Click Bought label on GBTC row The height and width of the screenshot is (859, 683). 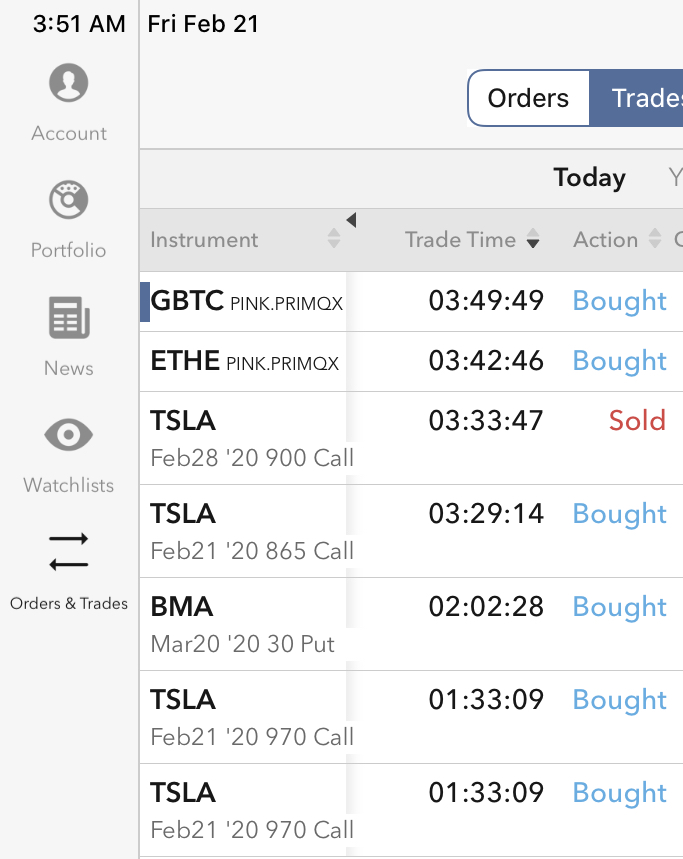click(x=619, y=301)
